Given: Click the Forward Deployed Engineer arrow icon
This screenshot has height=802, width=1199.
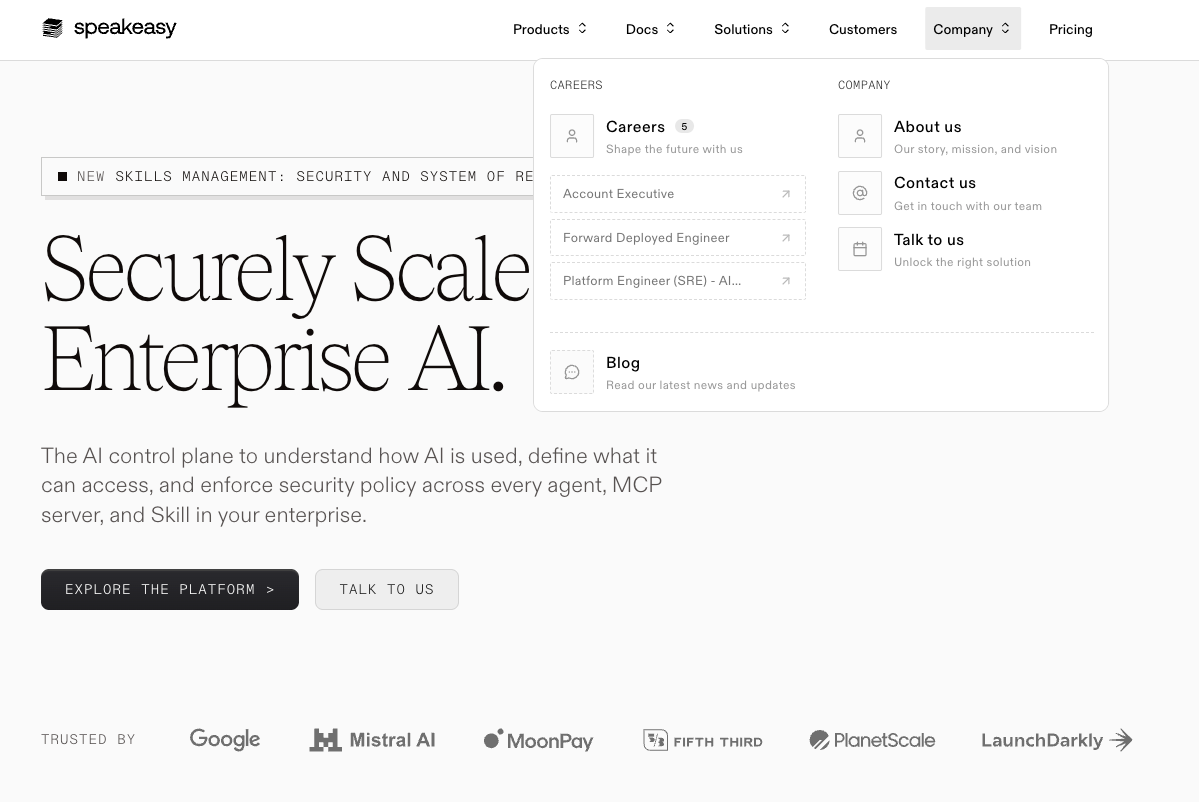Looking at the screenshot, I should tap(785, 238).
